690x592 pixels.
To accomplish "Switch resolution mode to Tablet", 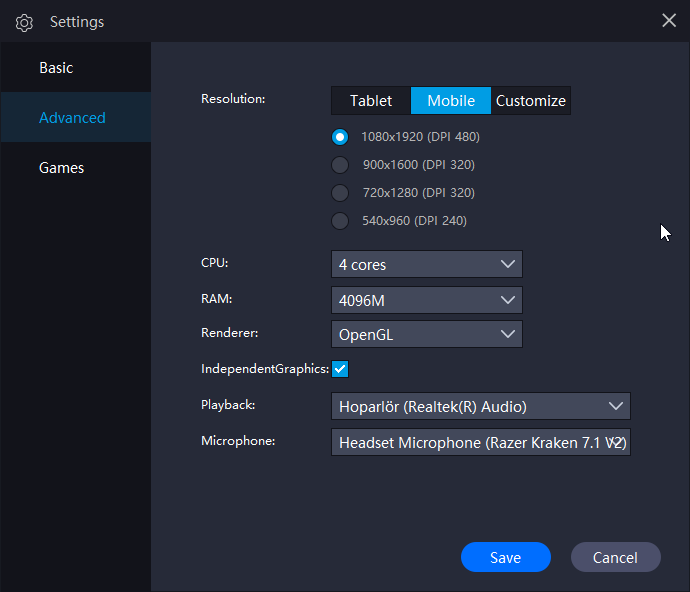I will point(371,101).
